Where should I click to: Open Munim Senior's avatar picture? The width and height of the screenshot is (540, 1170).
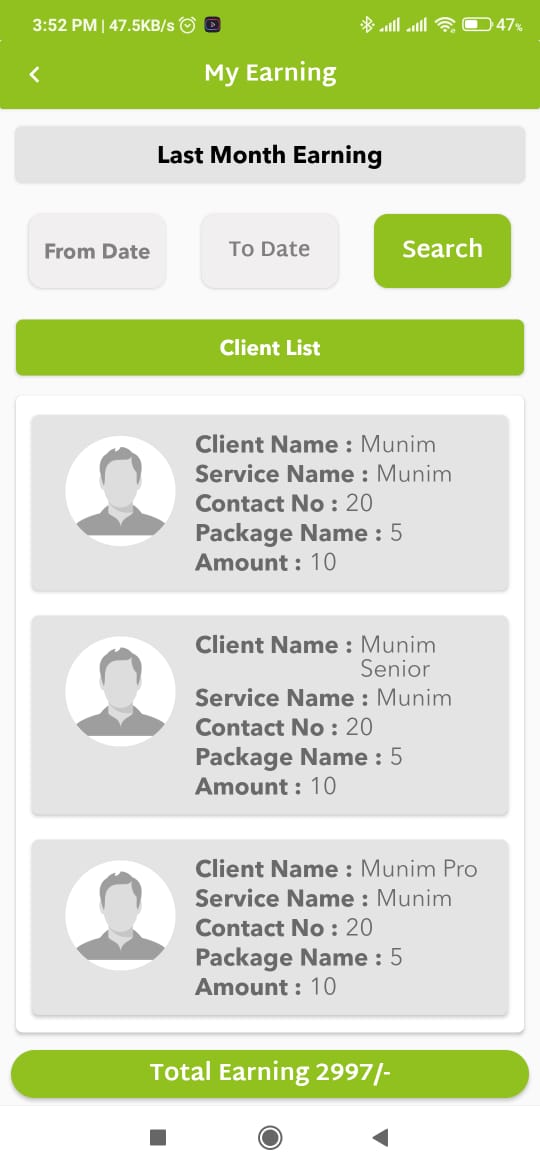tap(120, 692)
